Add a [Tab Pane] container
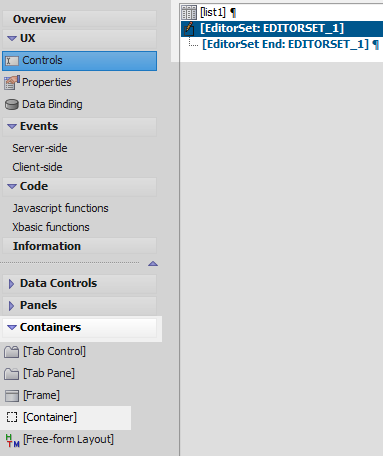Image resolution: width=383 pixels, height=456 pixels. coord(49,373)
